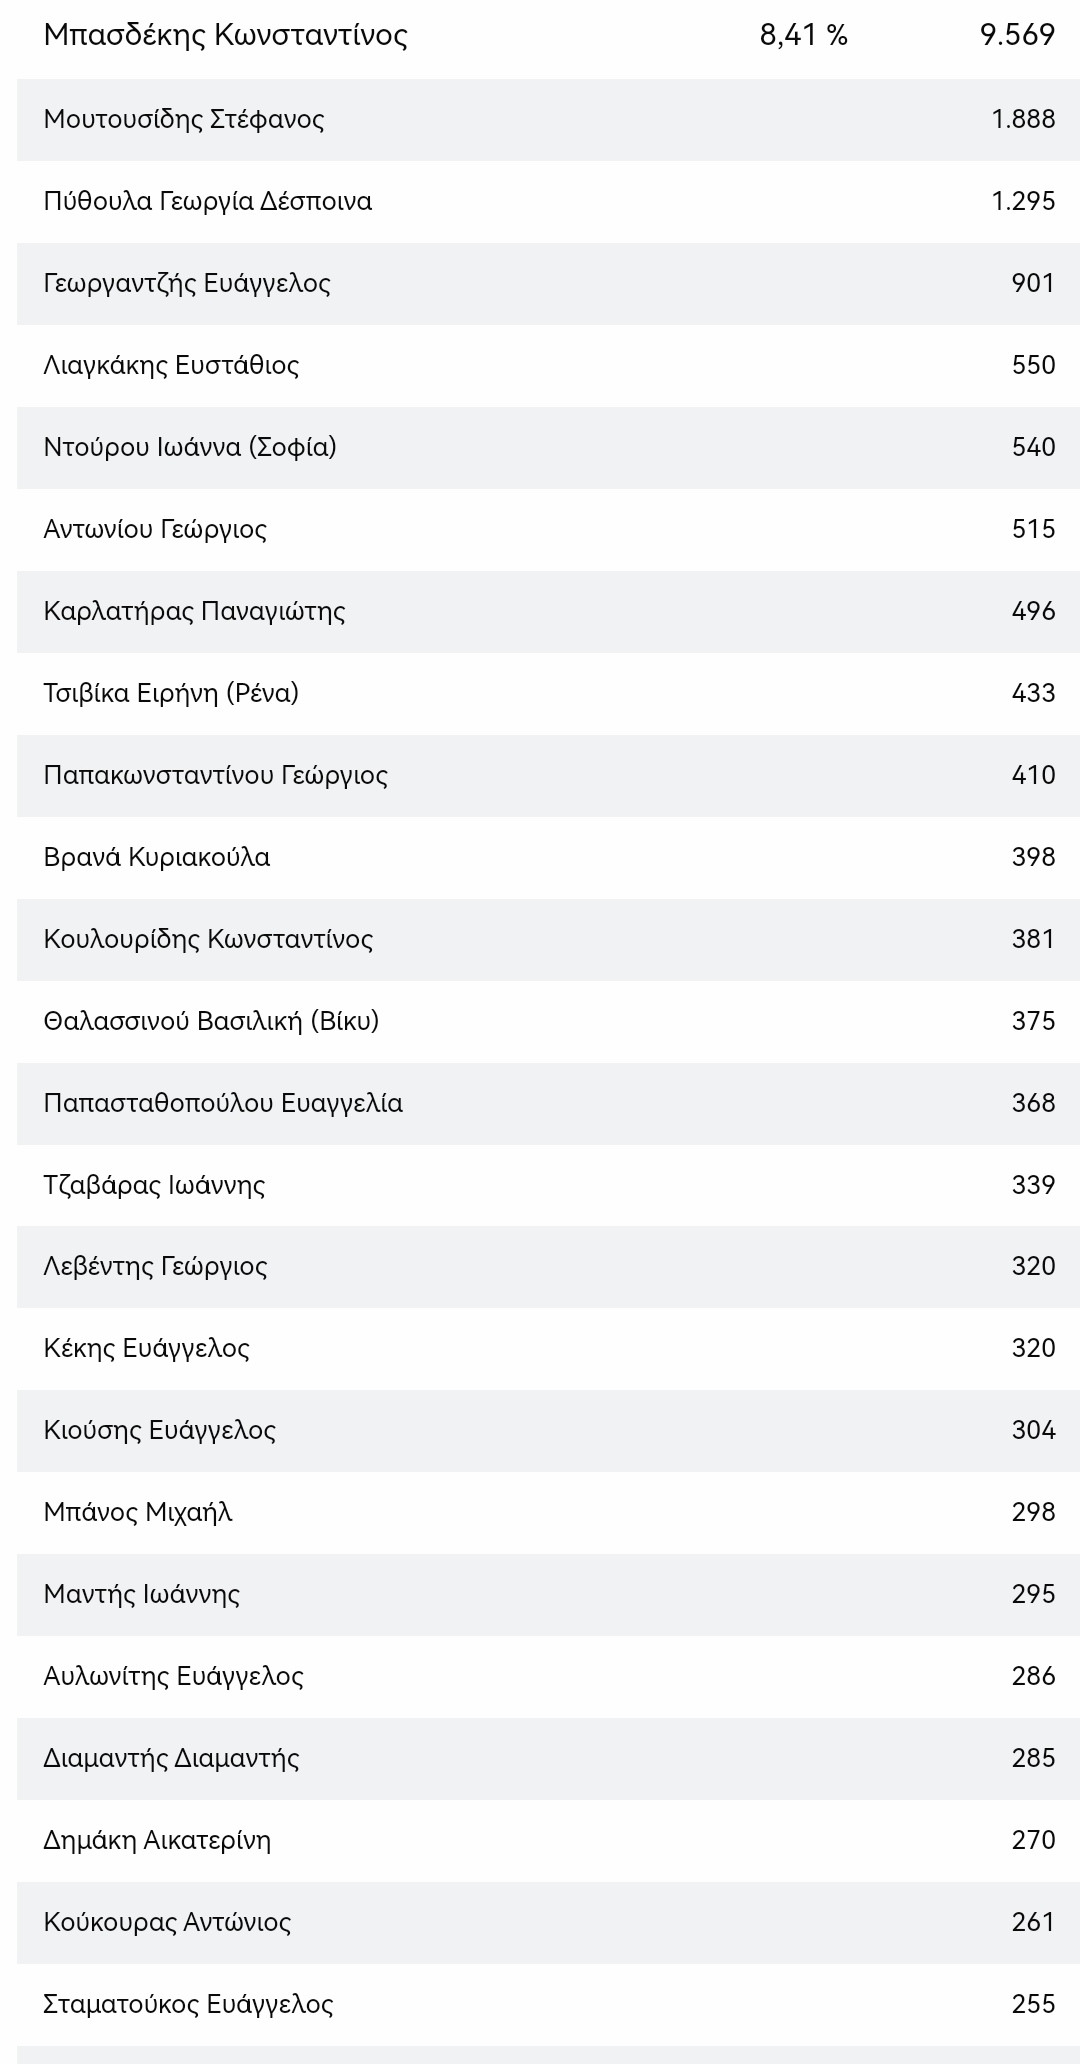
Task: Open Τσιβίκα Ειρήνη (Ρένα) entry
Action: (x=171, y=693)
